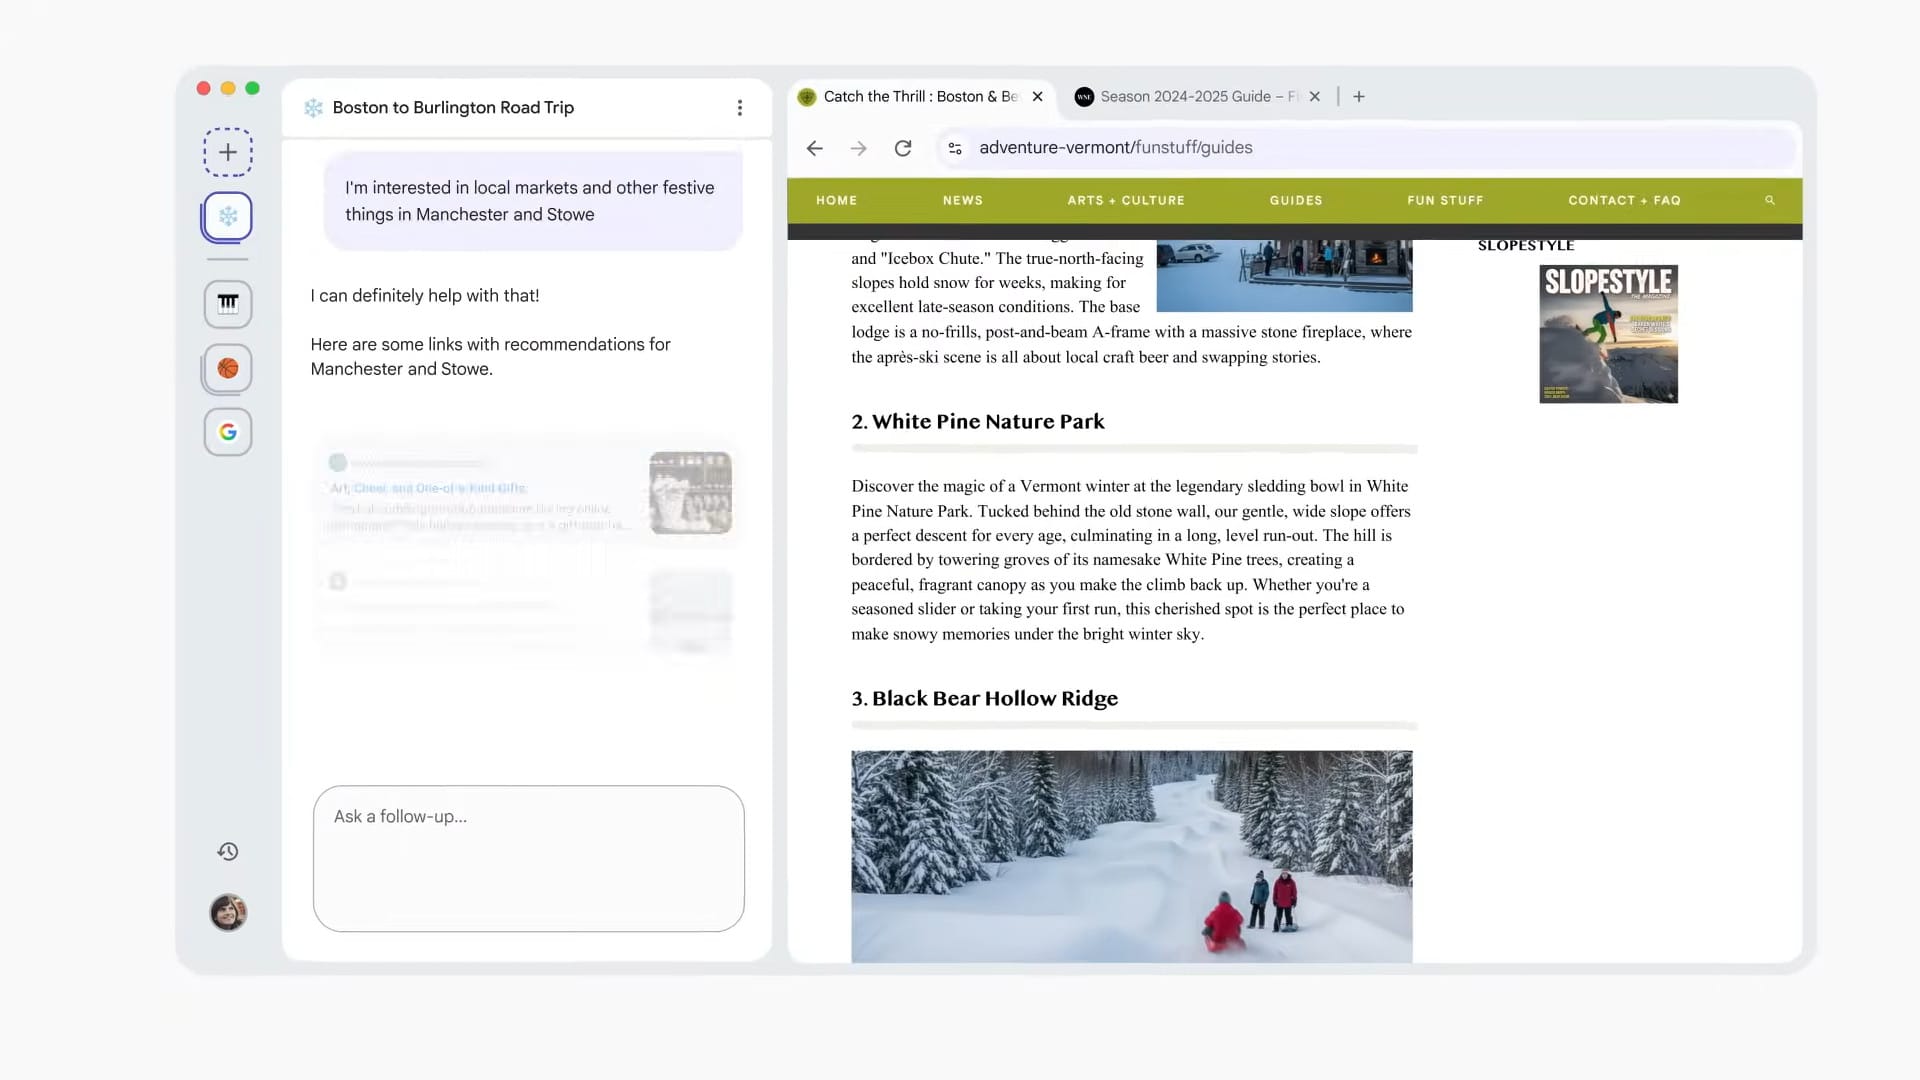
Task: Open the basketball sidebar icon
Action: tap(228, 368)
